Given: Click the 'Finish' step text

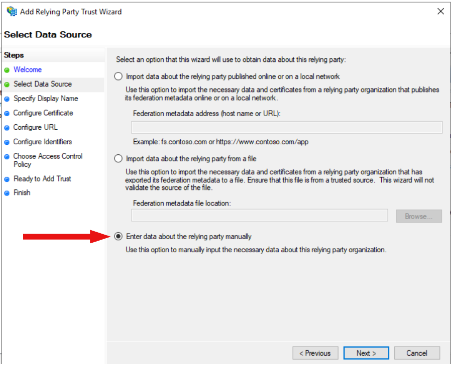Looking at the screenshot, I should 22,192.
